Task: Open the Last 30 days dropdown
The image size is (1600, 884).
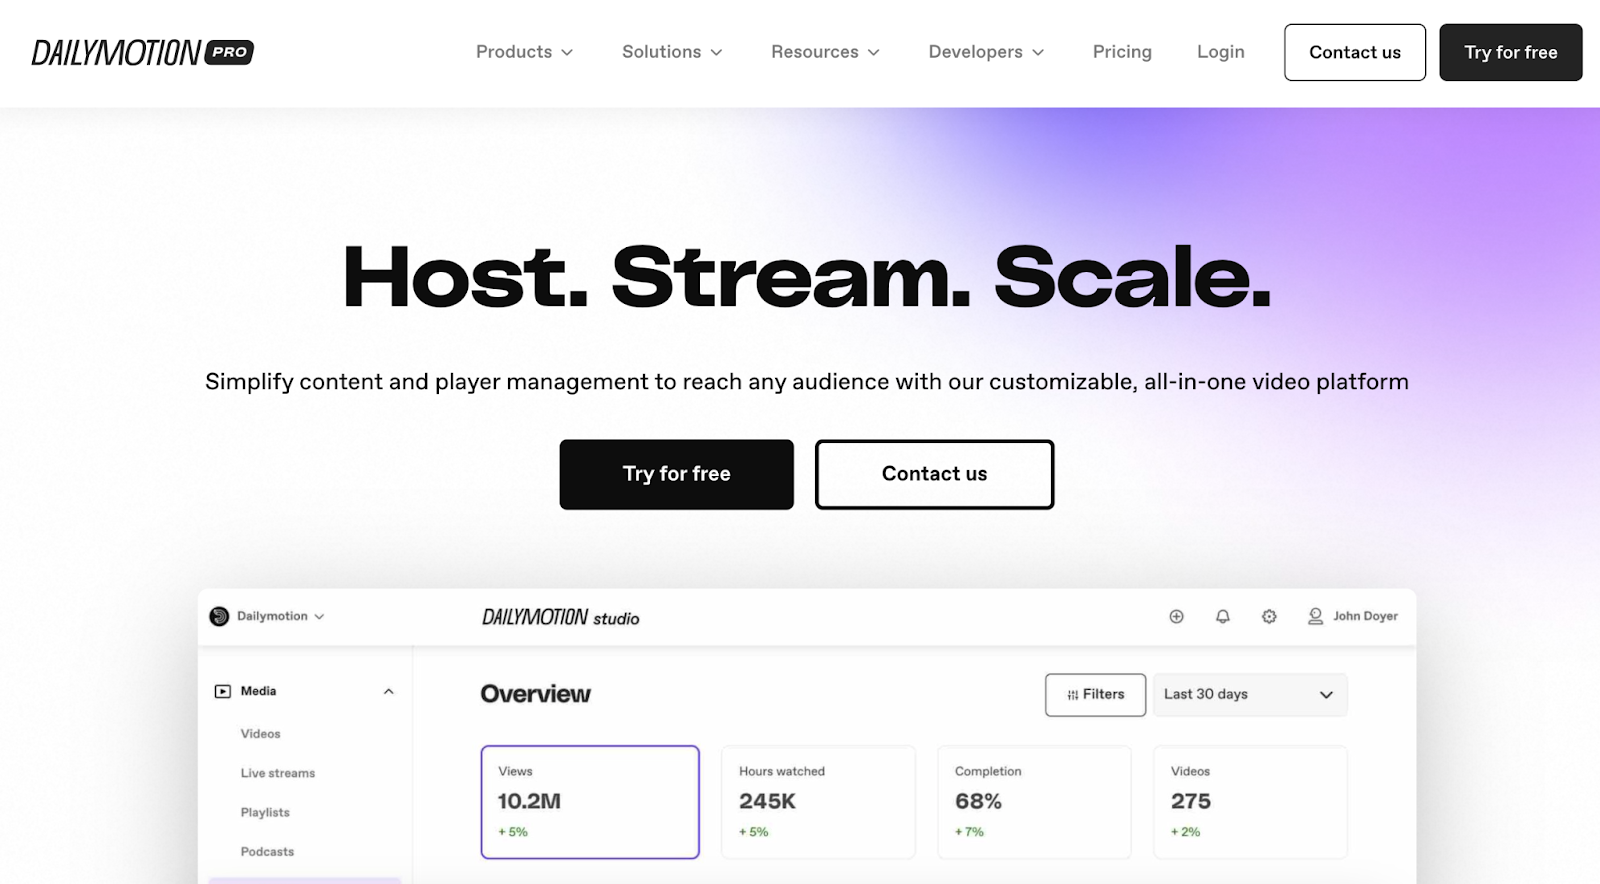Action: 1250,695
